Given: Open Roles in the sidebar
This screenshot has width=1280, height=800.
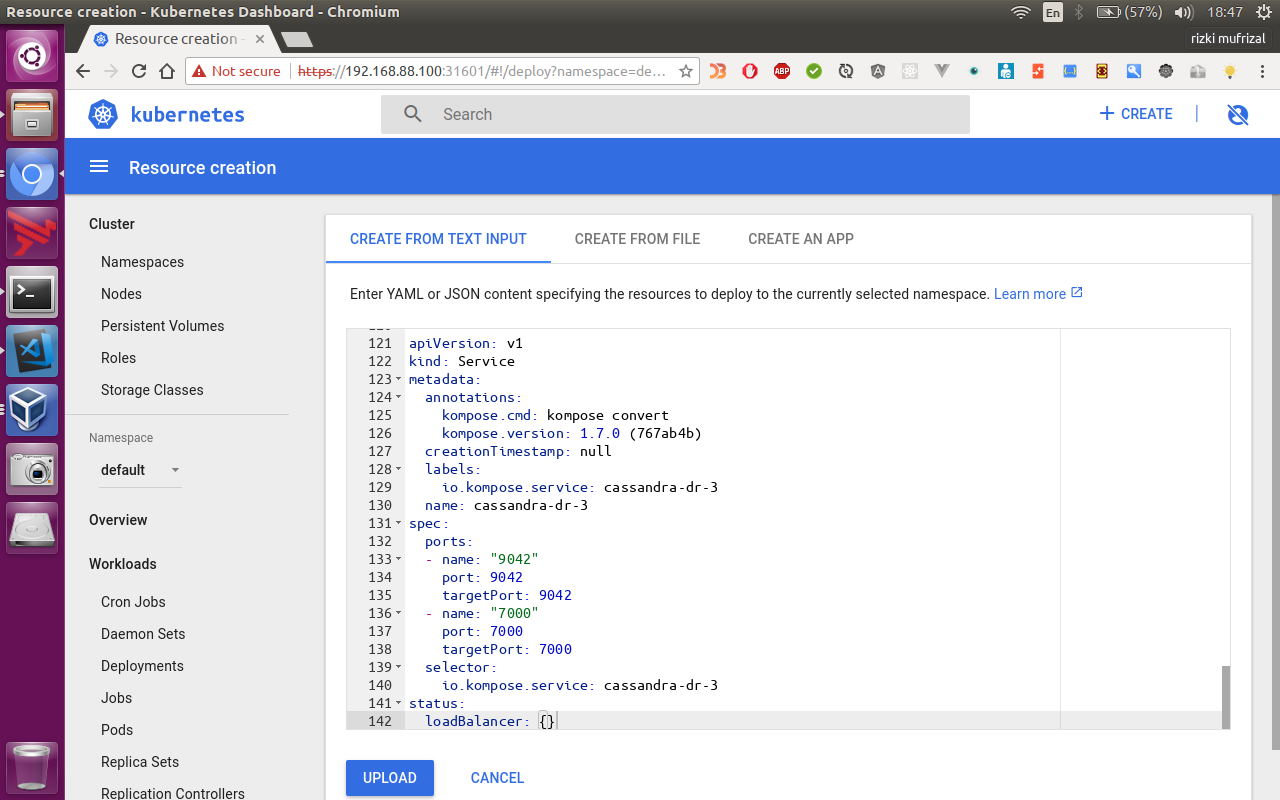Looking at the screenshot, I should coord(118,358).
